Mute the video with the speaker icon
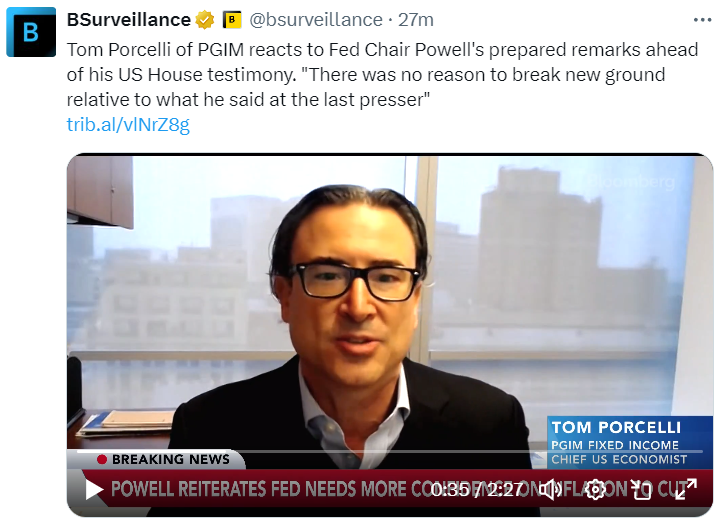This screenshot has height=527, width=719. click(551, 489)
